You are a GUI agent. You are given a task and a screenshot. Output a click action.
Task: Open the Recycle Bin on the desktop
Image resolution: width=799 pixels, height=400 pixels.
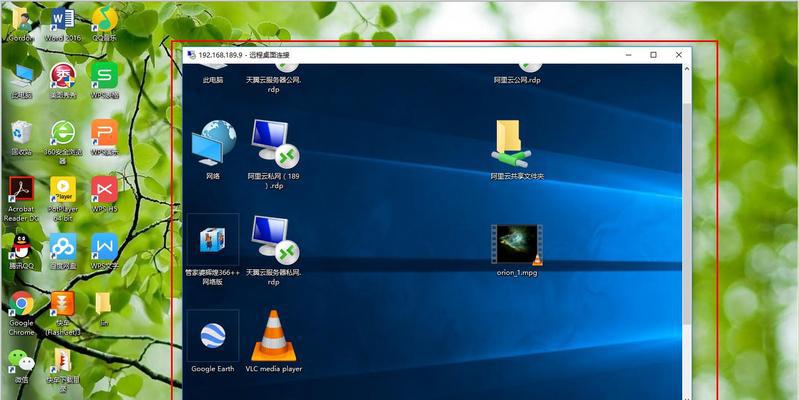[21, 132]
